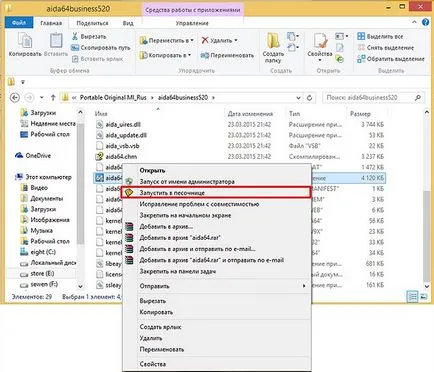Open Переместить в dropdown
The height and width of the screenshot is (372, 434).
[167, 40]
